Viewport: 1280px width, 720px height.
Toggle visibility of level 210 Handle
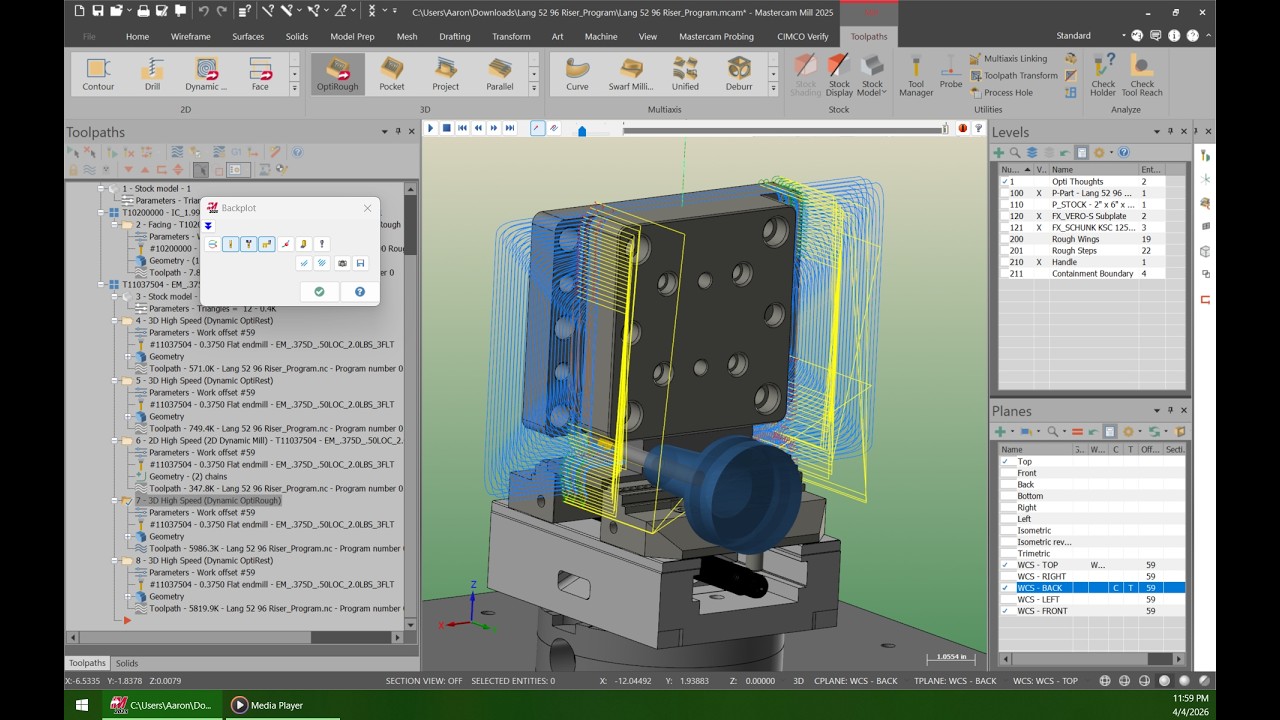[1039, 262]
